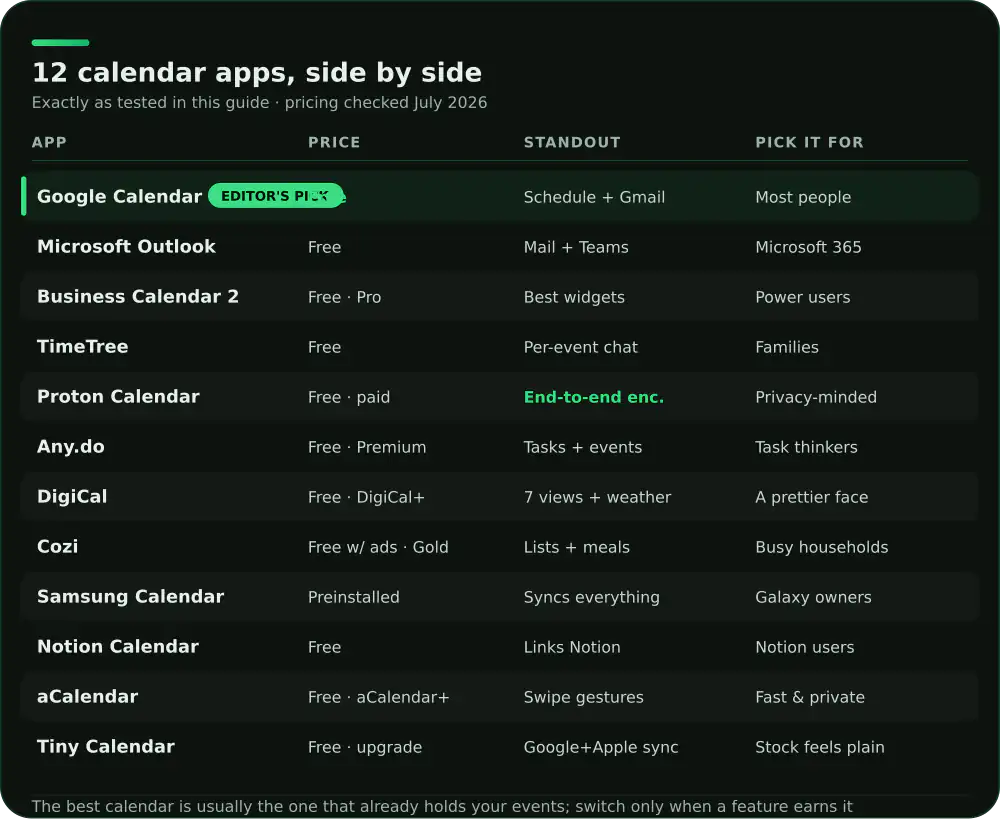Click 'Preinstalled' price cell

coord(354,597)
